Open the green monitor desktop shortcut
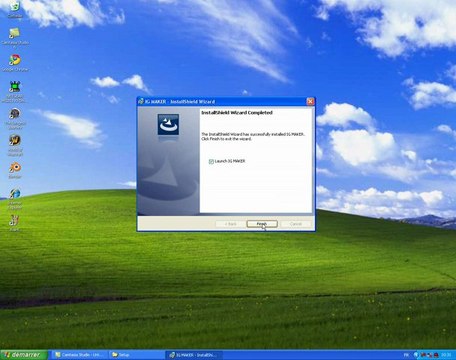Image resolution: width=456 pixels, height=360 pixels. (x=15, y=90)
